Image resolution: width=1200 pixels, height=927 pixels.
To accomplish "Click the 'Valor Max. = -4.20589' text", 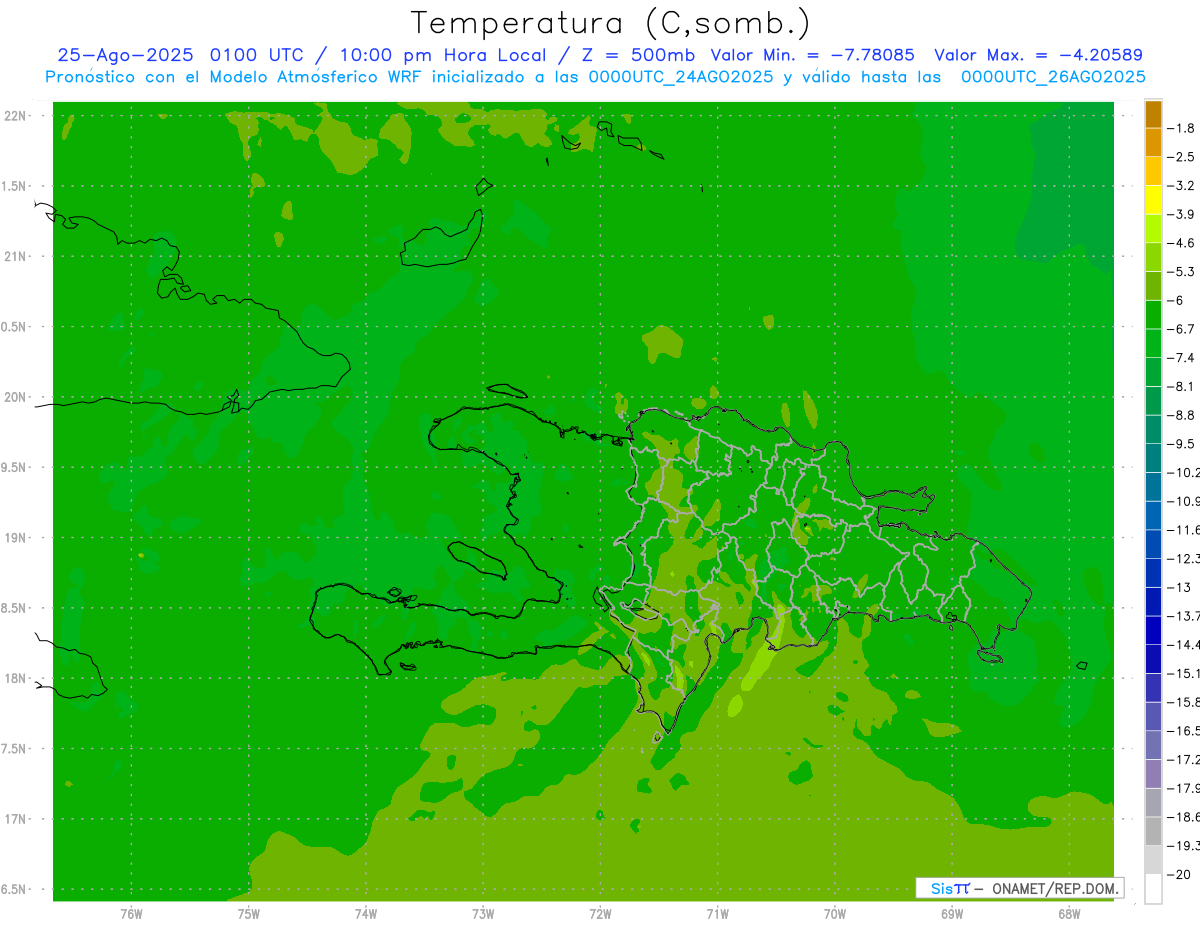I will 1038,55.
